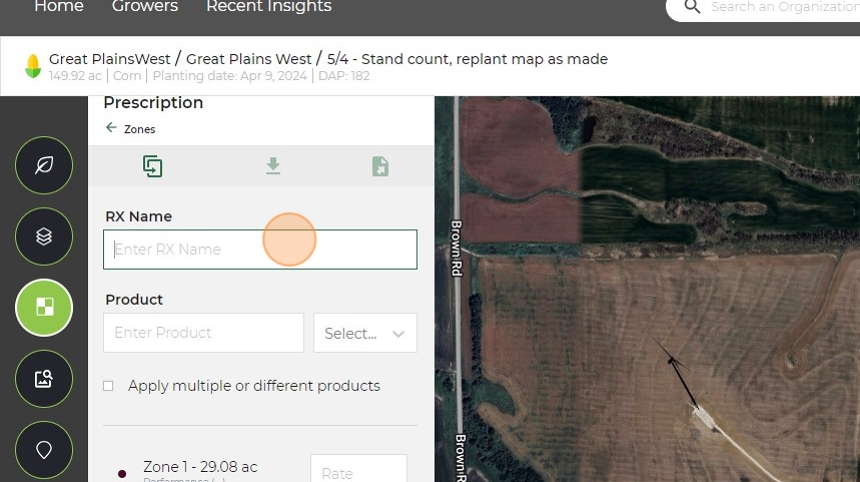Open the layers sidebar icon

(44, 236)
